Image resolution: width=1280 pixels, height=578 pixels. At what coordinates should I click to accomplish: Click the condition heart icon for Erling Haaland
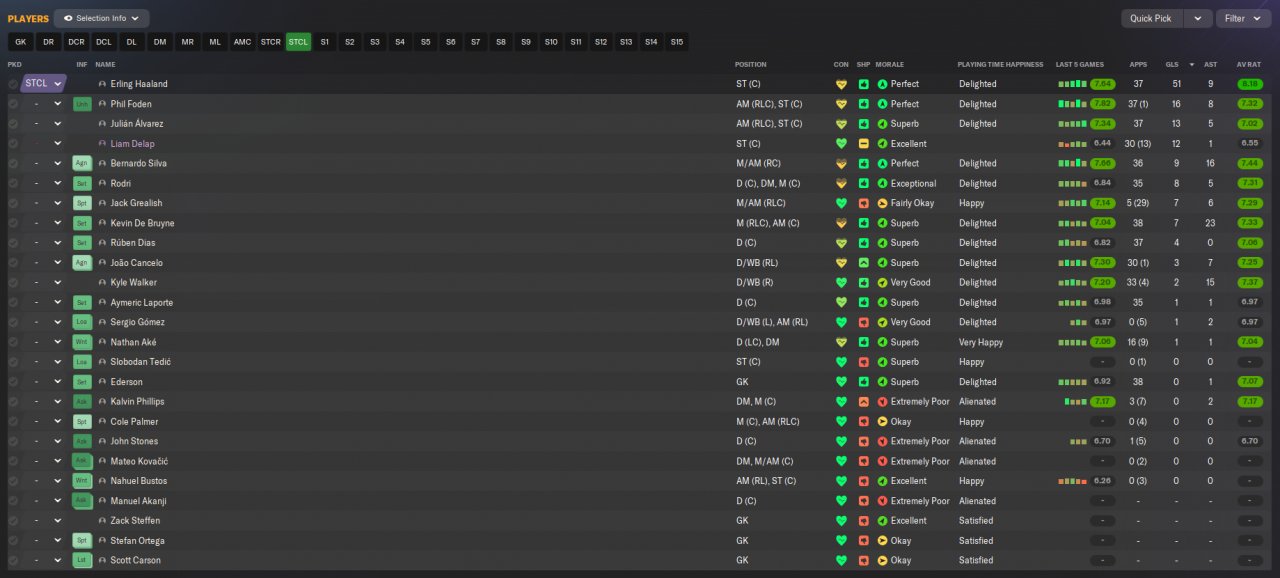(841, 84)
